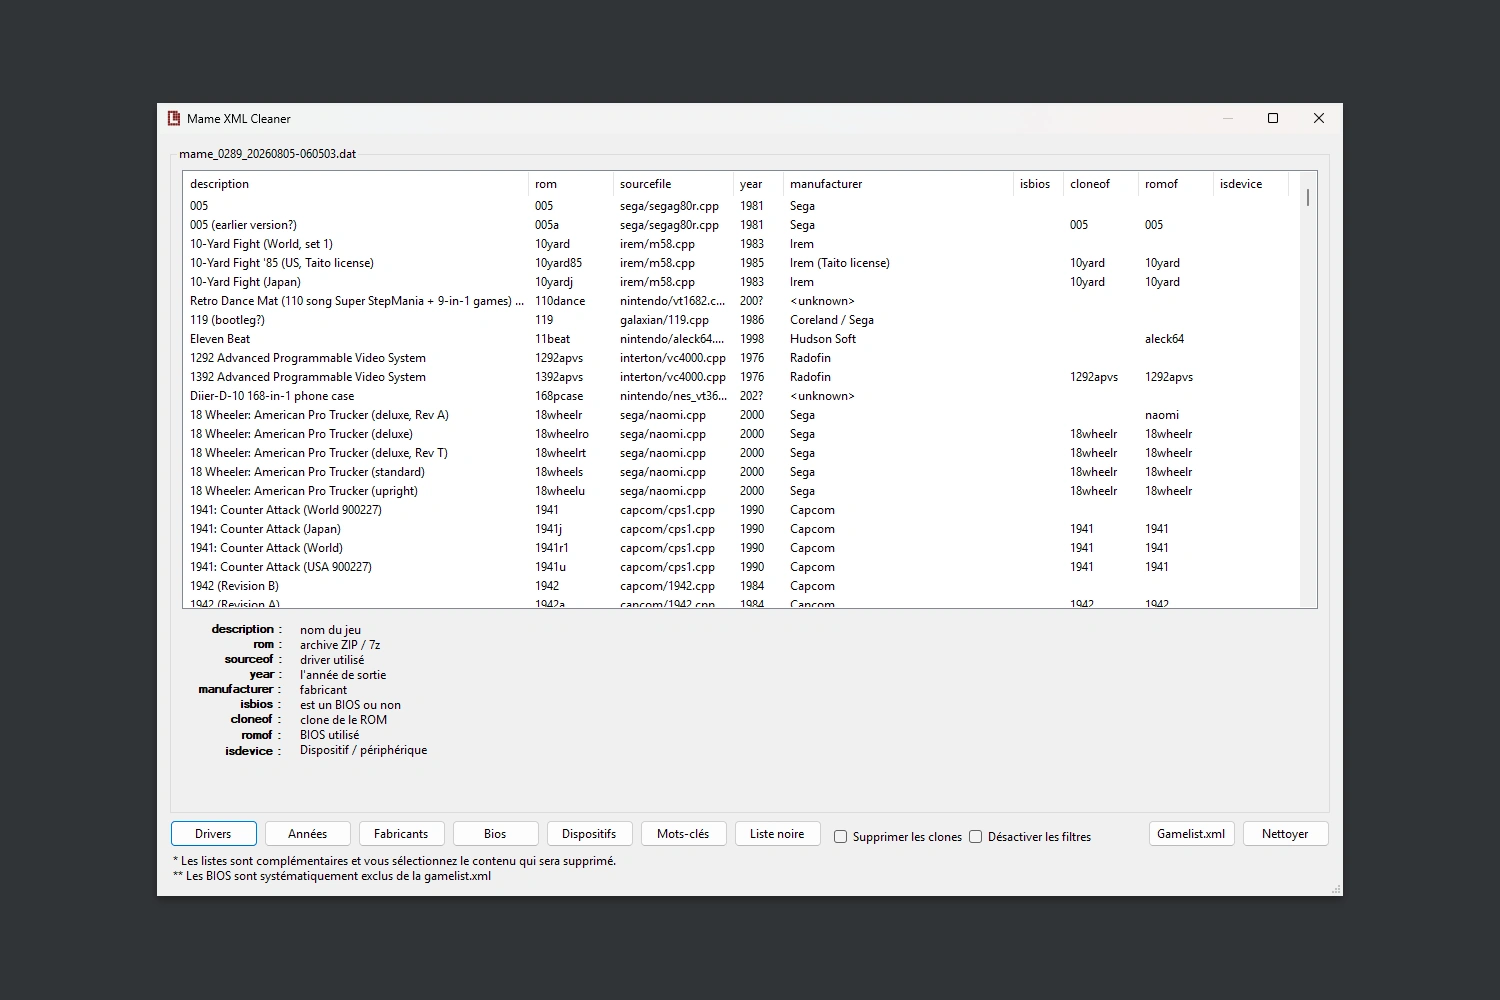
Task: Click cloneof cell "1292apvs"
Action: (x=1094, y=377)
